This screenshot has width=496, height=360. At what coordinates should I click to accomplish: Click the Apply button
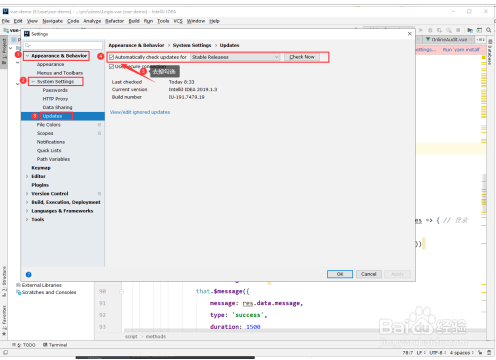[x=397, y=274]
